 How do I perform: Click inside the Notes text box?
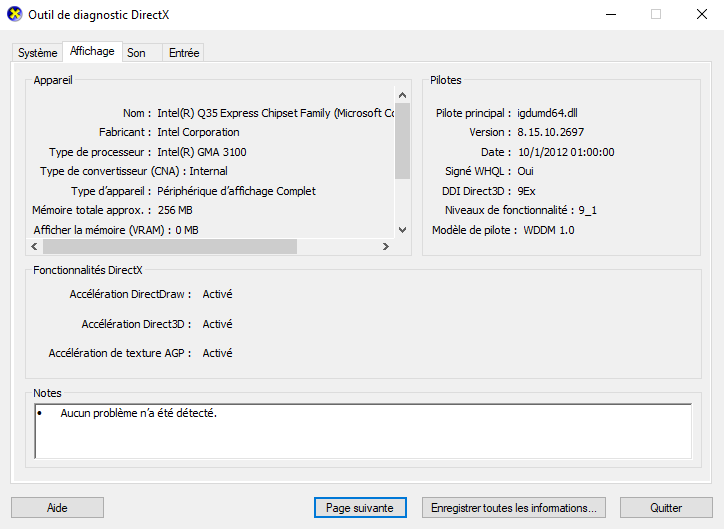[x=363, y=431]
